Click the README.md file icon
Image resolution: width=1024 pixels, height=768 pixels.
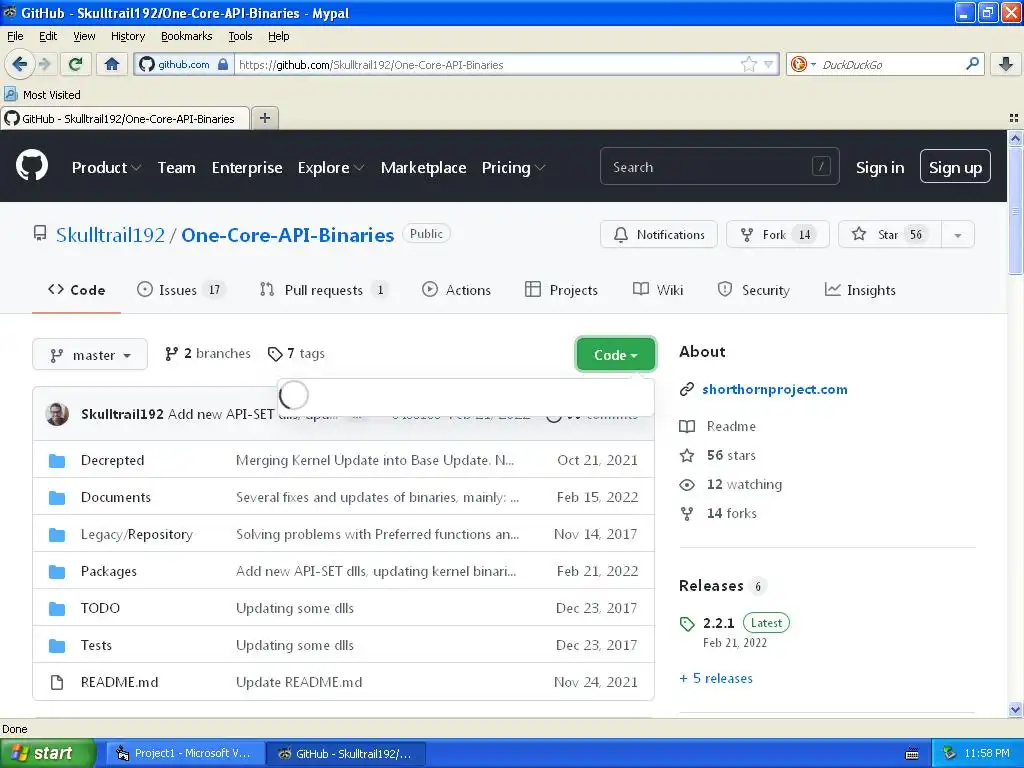pyautogui.click(x=57, y=682)
